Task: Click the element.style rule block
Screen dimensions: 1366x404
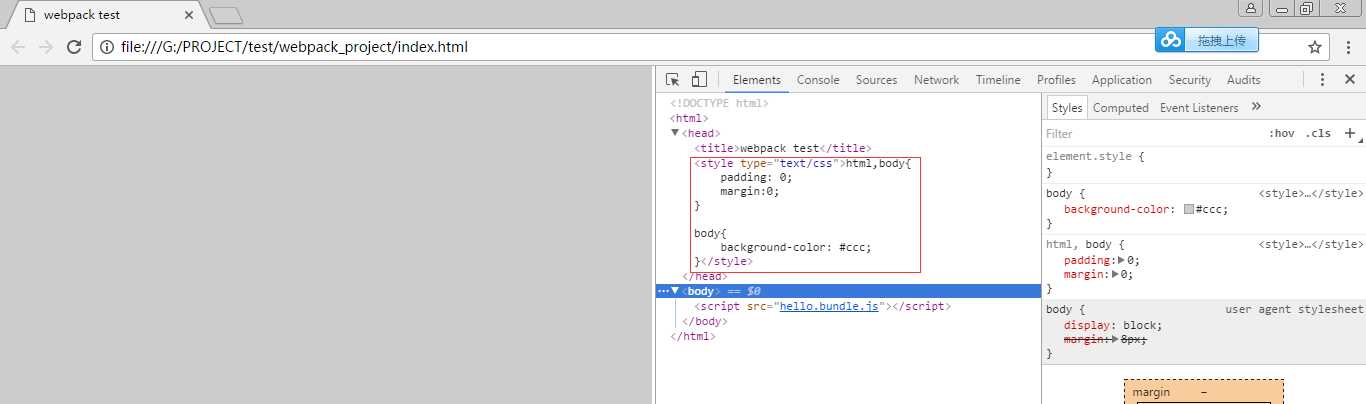Action: coord(1203,164)
